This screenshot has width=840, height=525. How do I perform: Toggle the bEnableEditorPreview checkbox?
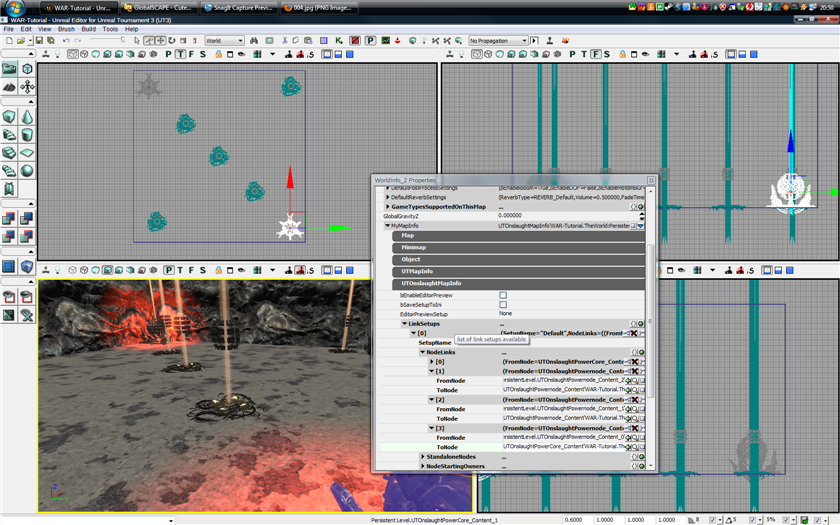coord(503,295)
